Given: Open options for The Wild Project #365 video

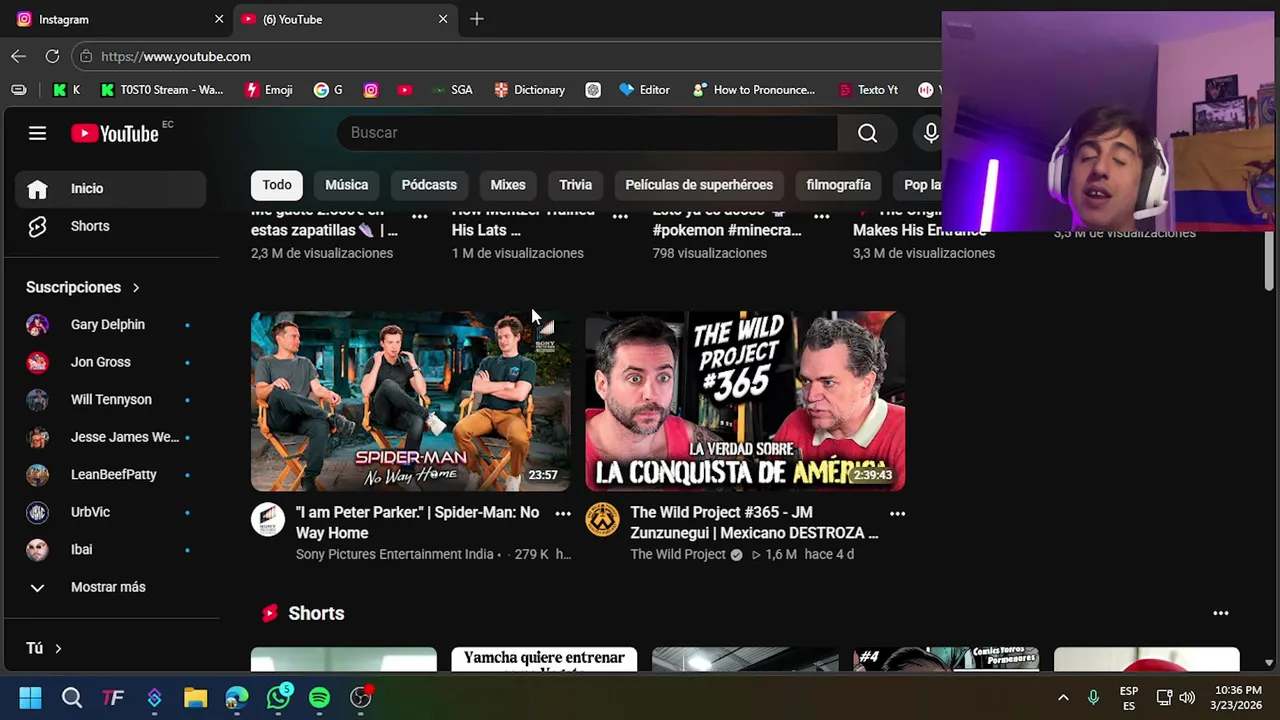Looking at the screenshot, I should [x=897, y=514].
